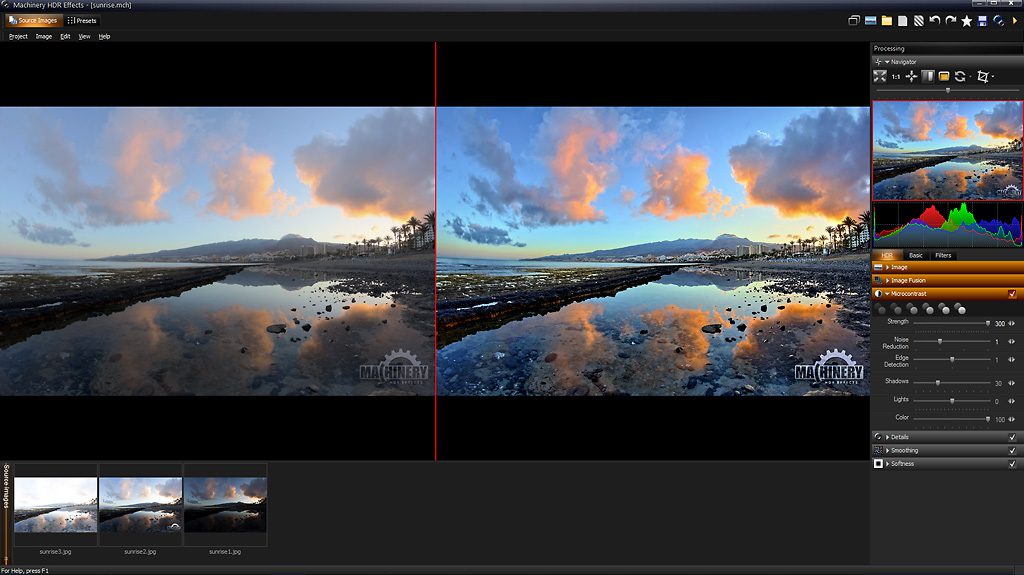The width and height of the screenshot is (1024, 575).
Task: Click the Presets button
Action: tap(82, 20)
